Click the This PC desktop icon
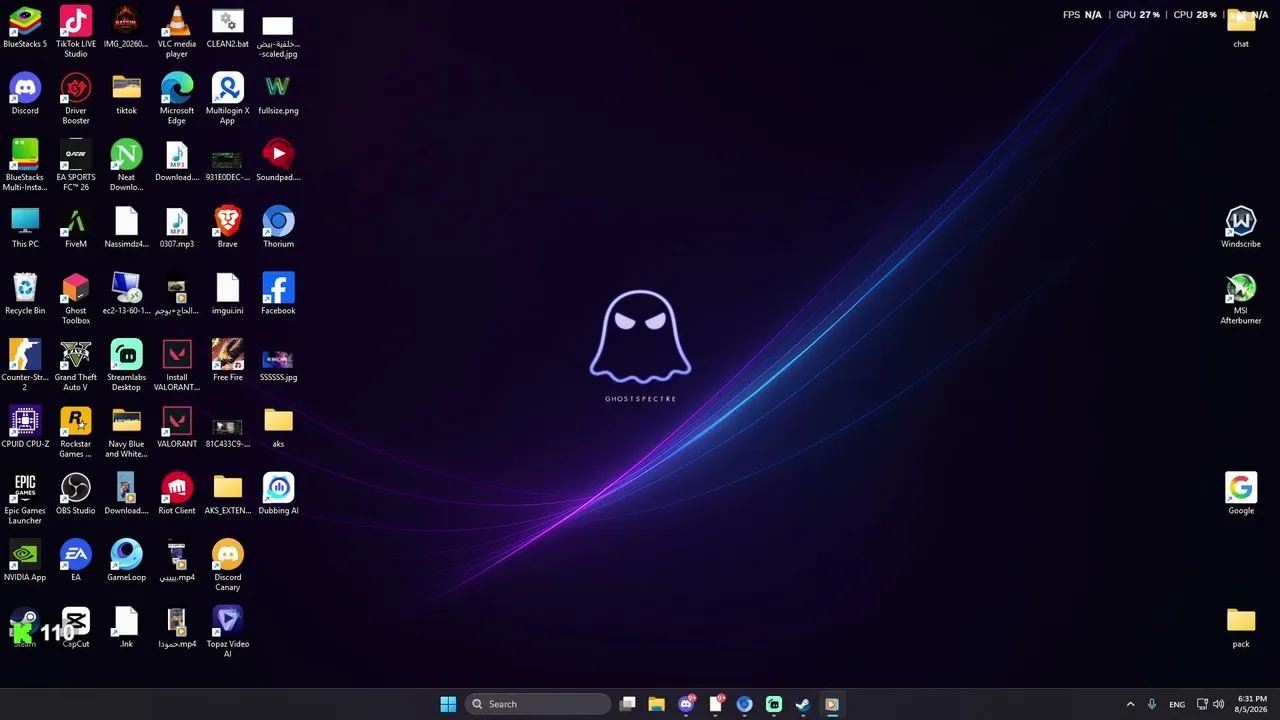This screenshot has height=720, width=1280. click(x=25, y=228)
